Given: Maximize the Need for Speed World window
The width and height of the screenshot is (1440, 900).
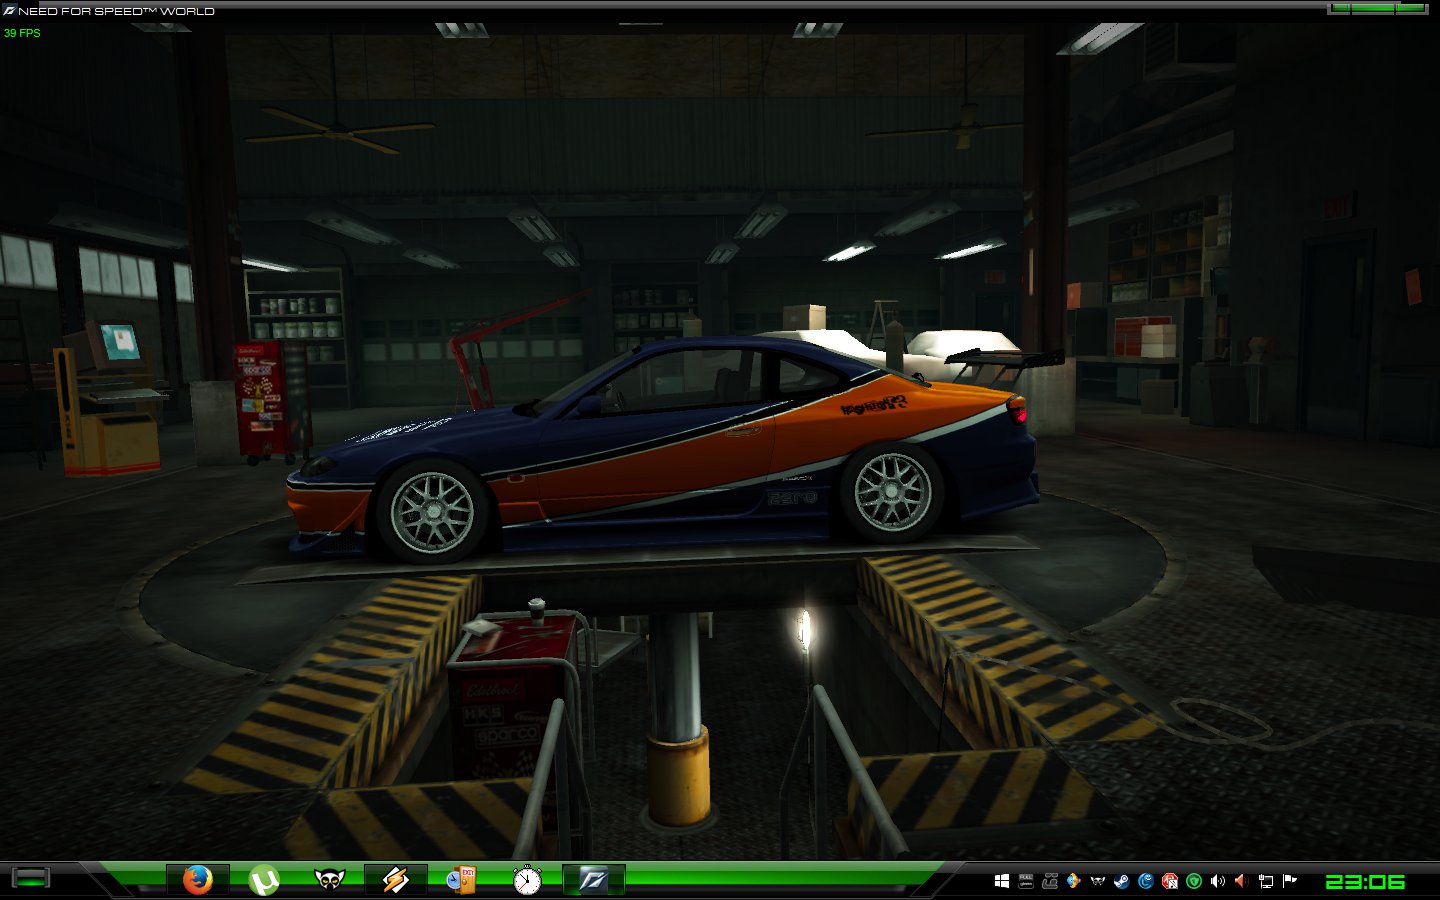Looking at the screenshot, I should [x=1373, y=8].
